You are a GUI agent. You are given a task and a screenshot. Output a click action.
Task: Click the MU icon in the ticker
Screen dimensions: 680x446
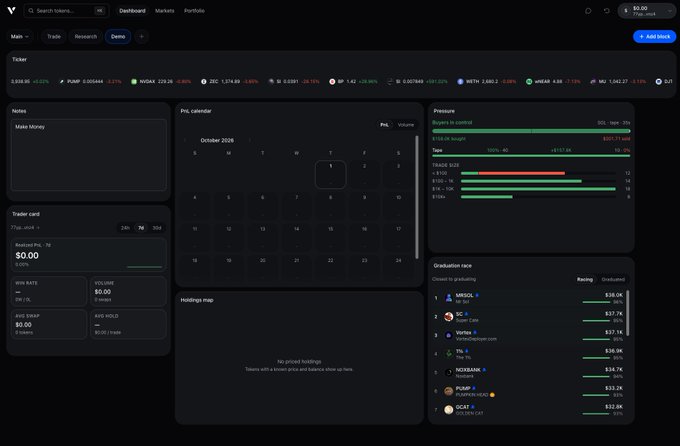coord(593,82)
